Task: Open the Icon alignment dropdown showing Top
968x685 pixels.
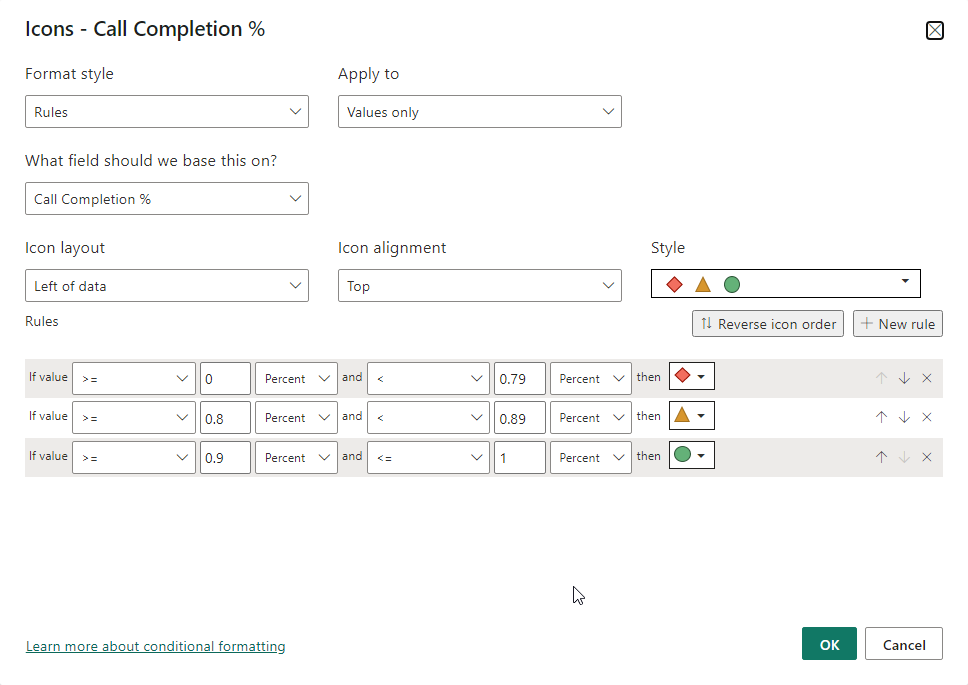Action: pyautogui.click(x=480, y=286)
